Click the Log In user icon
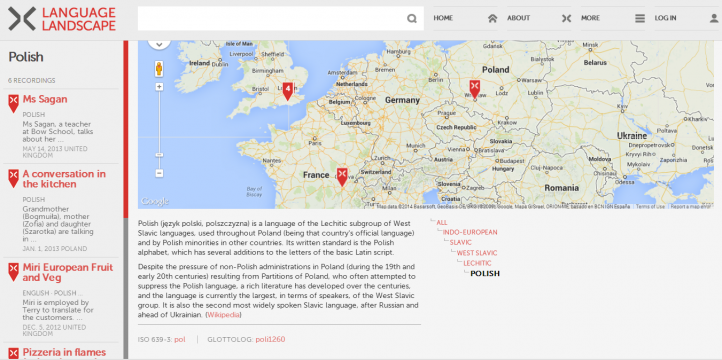 (714, 18)
